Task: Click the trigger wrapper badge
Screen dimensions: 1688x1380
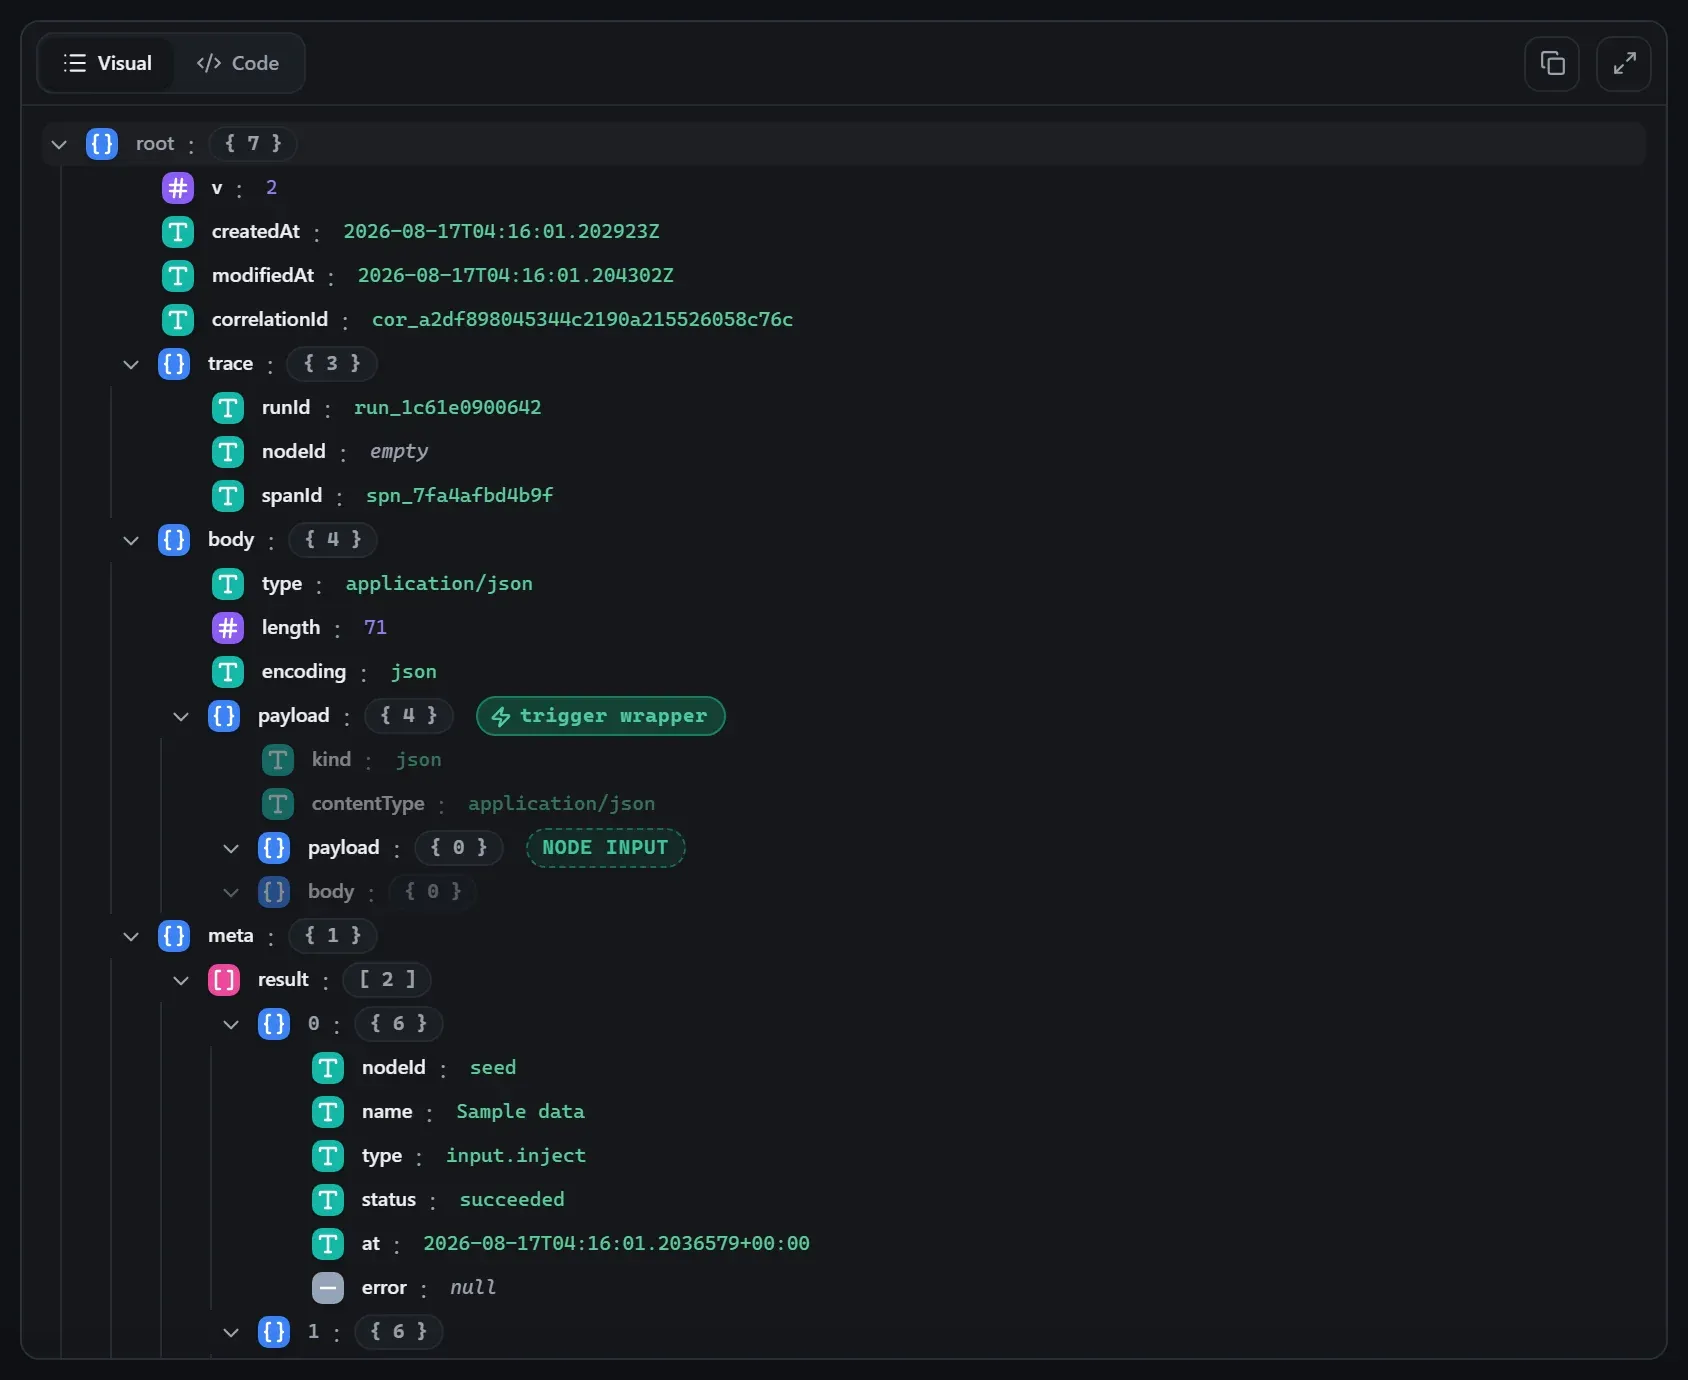Action: [601, 716]
